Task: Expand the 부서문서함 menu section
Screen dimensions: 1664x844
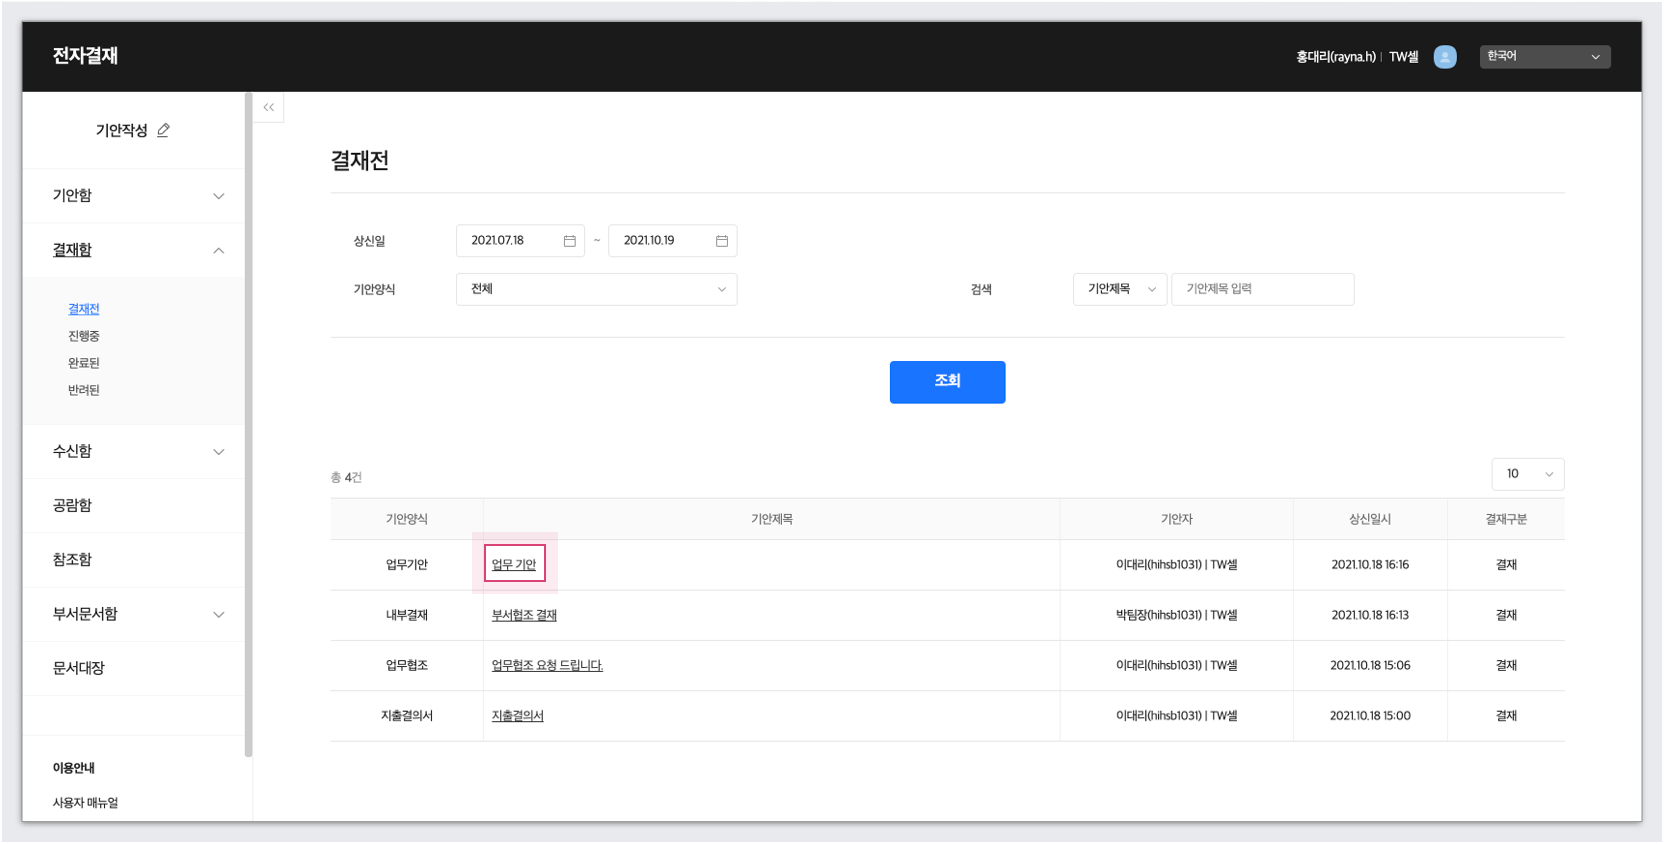Action: coord(218,614)
